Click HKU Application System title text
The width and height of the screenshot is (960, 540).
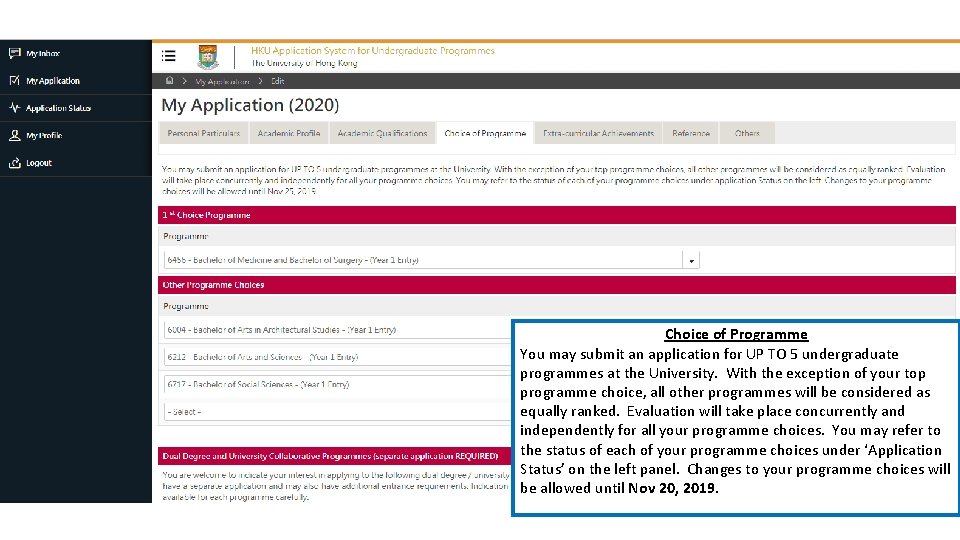click(373, 51)
